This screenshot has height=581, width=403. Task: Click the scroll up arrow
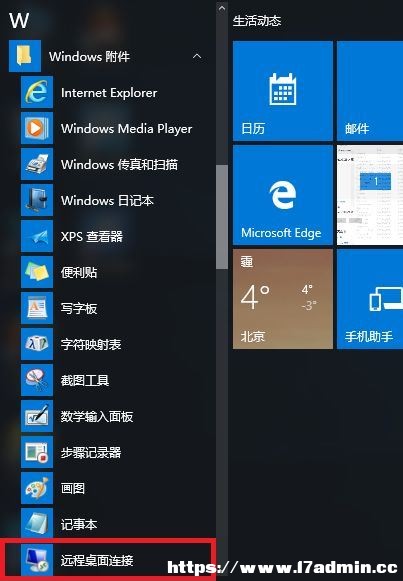[x=222, y=7]
